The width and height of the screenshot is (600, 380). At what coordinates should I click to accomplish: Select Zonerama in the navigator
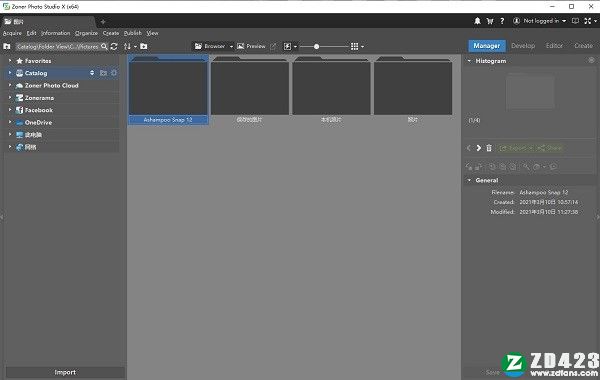tap(39, 98)
